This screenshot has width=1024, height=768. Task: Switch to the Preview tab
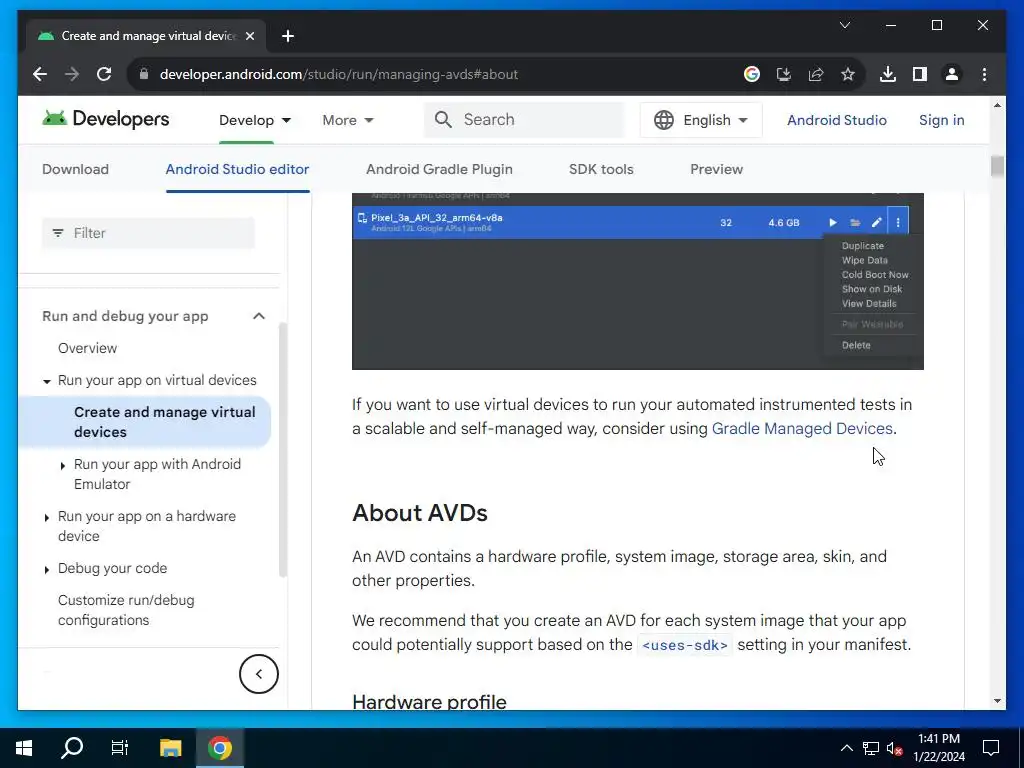coord(716,169)
